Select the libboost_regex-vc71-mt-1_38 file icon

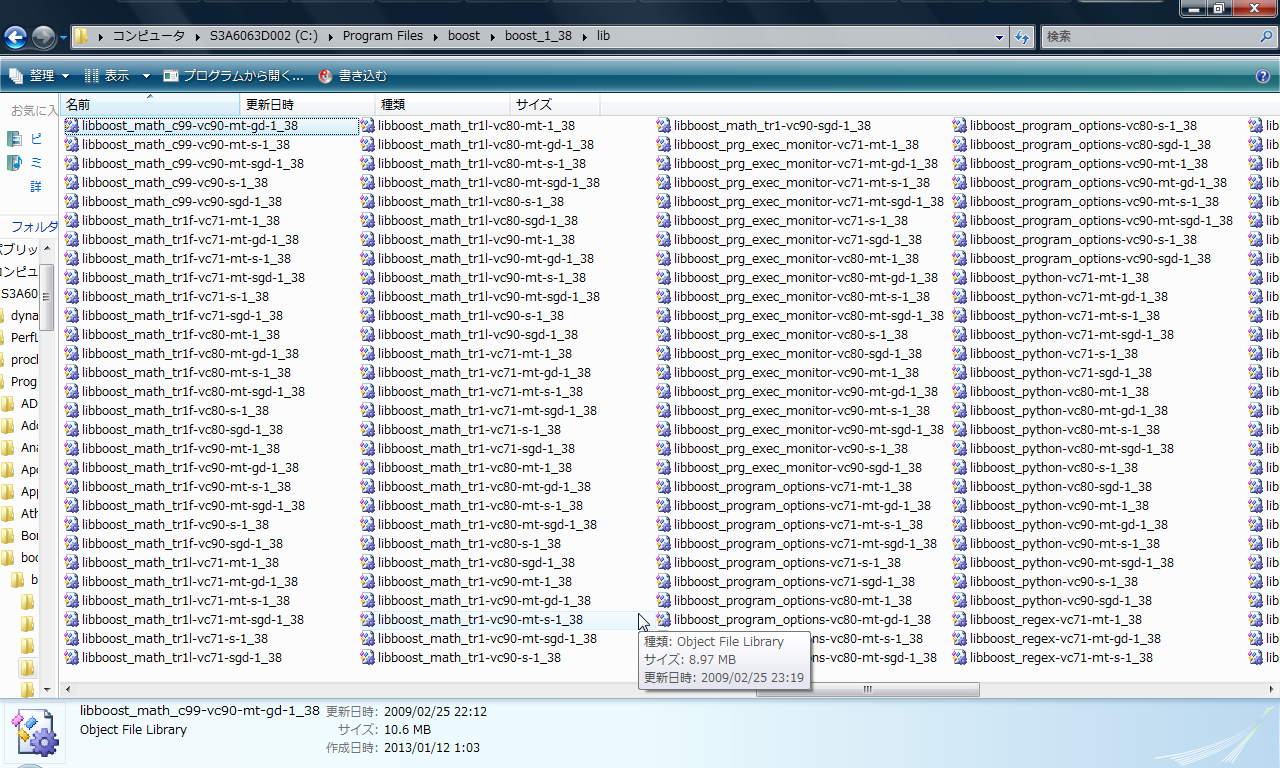[960, 620]
